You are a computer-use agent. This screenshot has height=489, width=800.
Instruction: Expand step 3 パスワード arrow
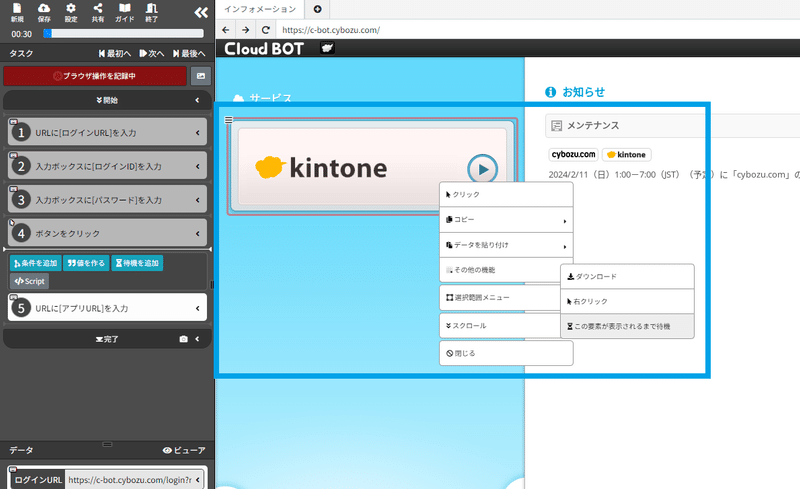pyautogui.click(x=197, y=200)
